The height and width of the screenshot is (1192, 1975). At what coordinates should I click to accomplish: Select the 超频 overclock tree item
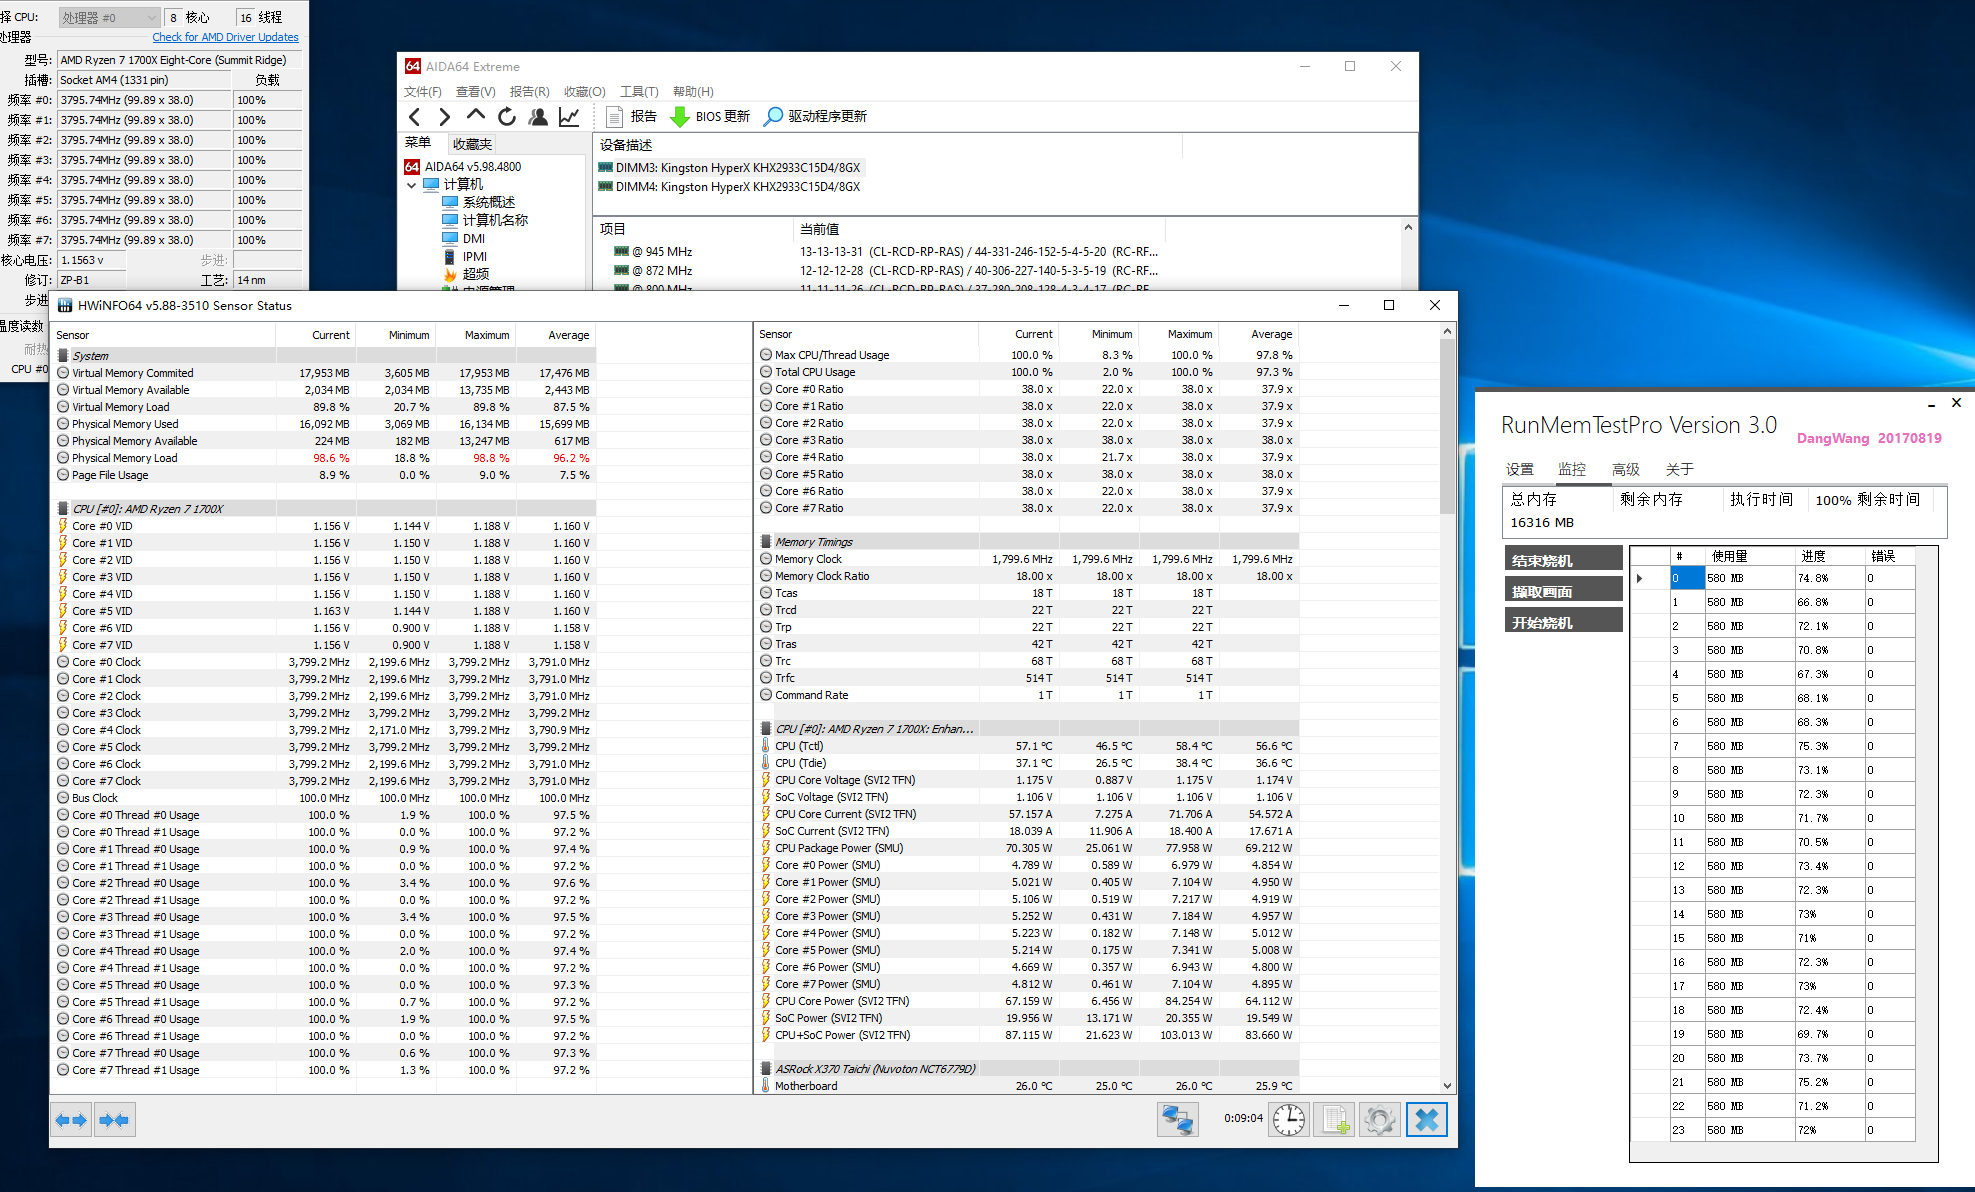[x=476, y=275]
